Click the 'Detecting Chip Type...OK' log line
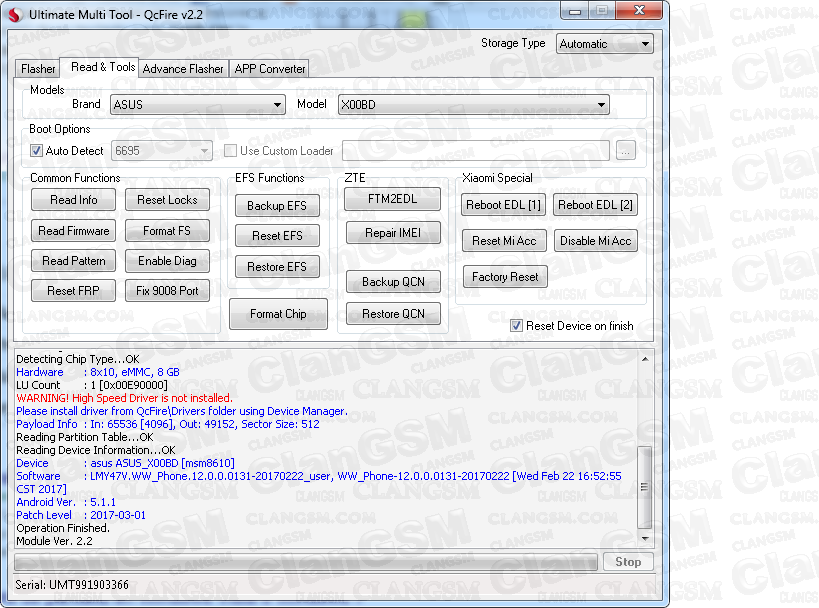 tap(78, 359)
